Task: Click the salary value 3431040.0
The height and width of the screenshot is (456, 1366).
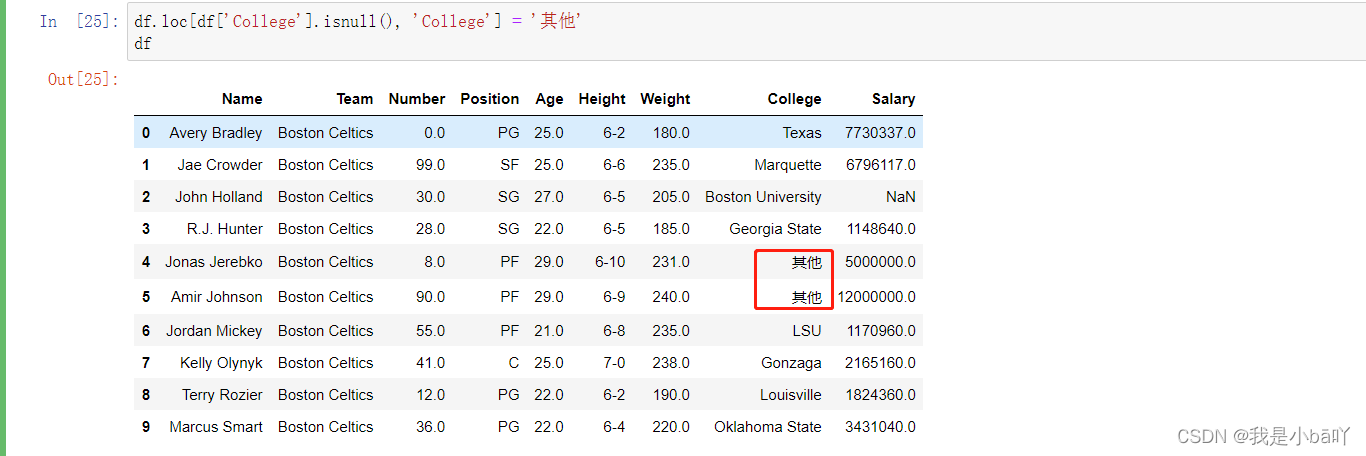Action: point(880,427)
